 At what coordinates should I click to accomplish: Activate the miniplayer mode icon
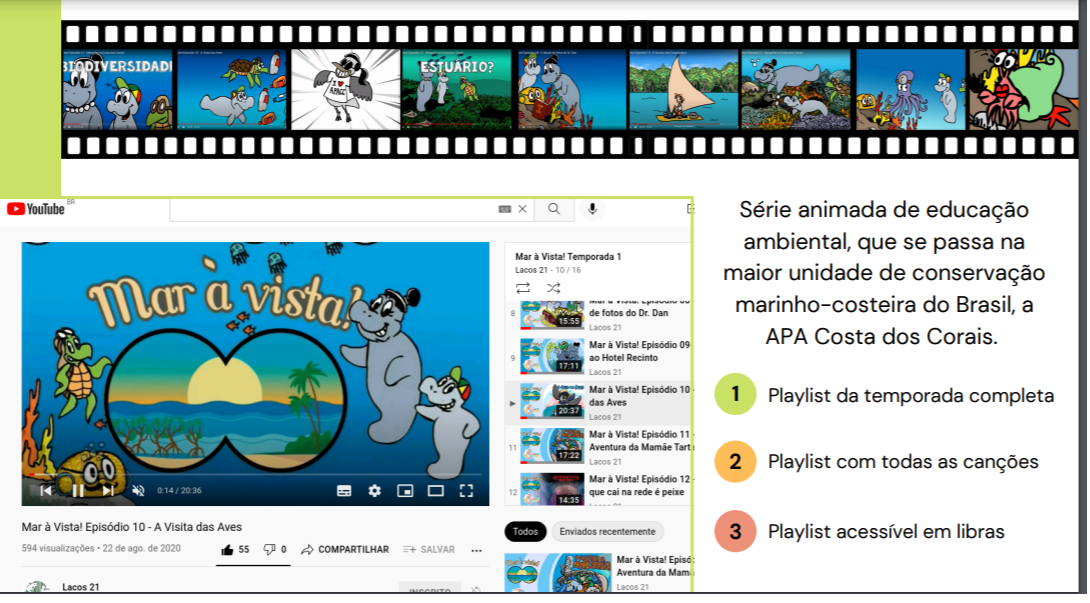coord(405,491)
